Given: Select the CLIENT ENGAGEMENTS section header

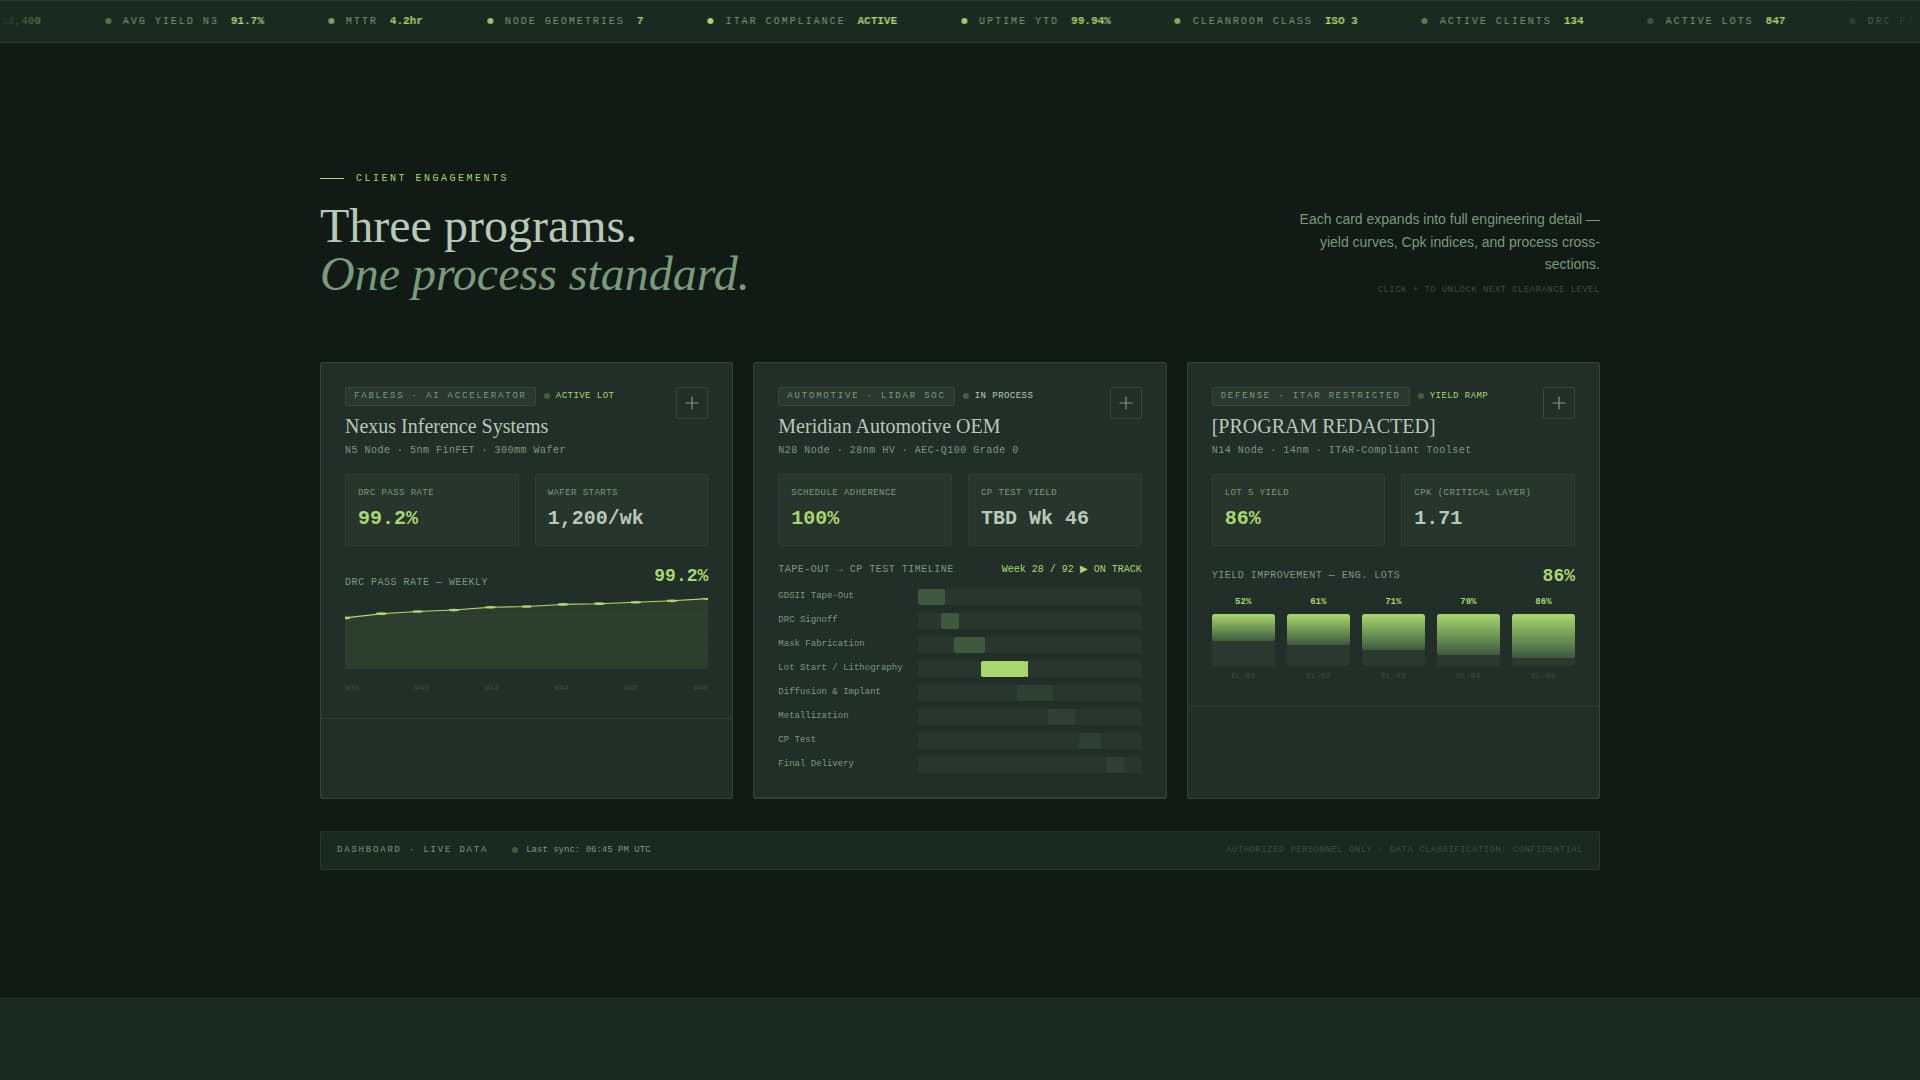Looking at the screenshot, I should (431, 177).
